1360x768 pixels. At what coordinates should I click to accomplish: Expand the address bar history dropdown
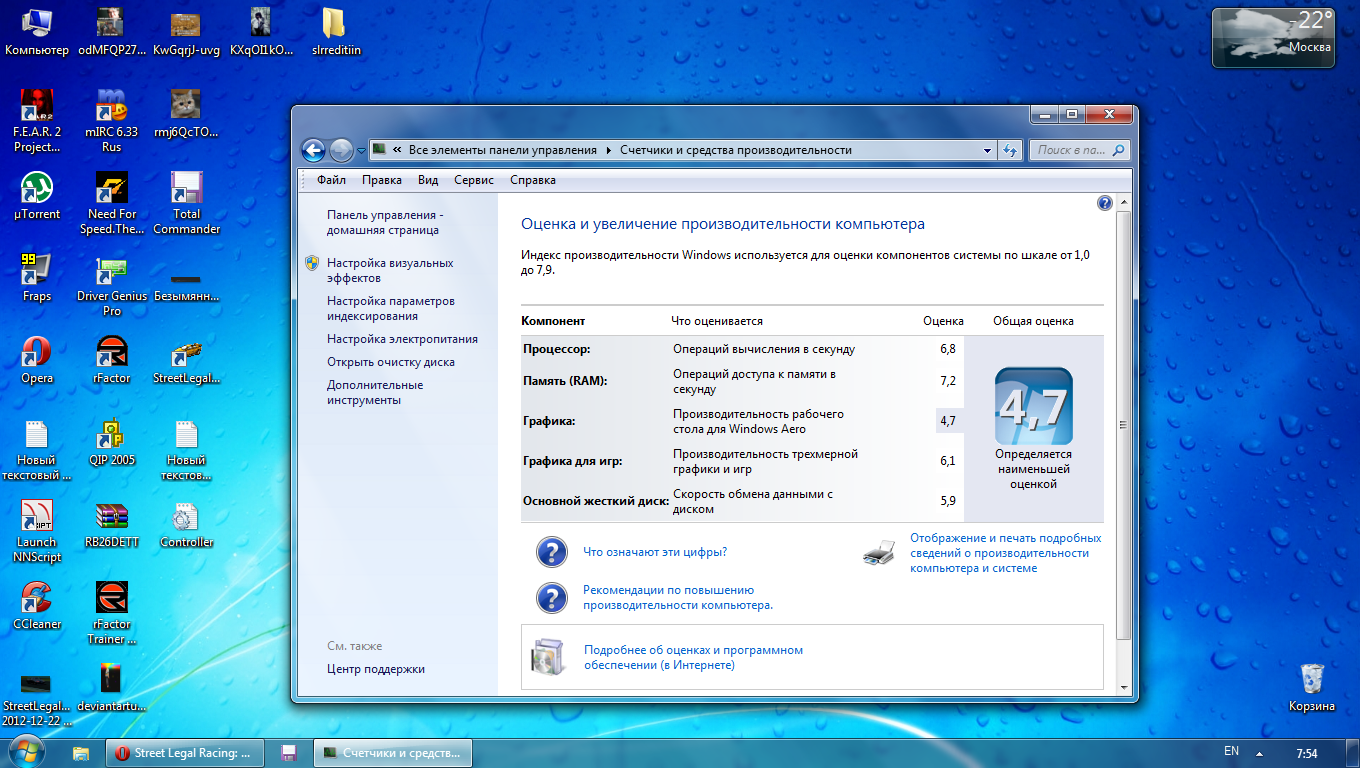[987, 150]
